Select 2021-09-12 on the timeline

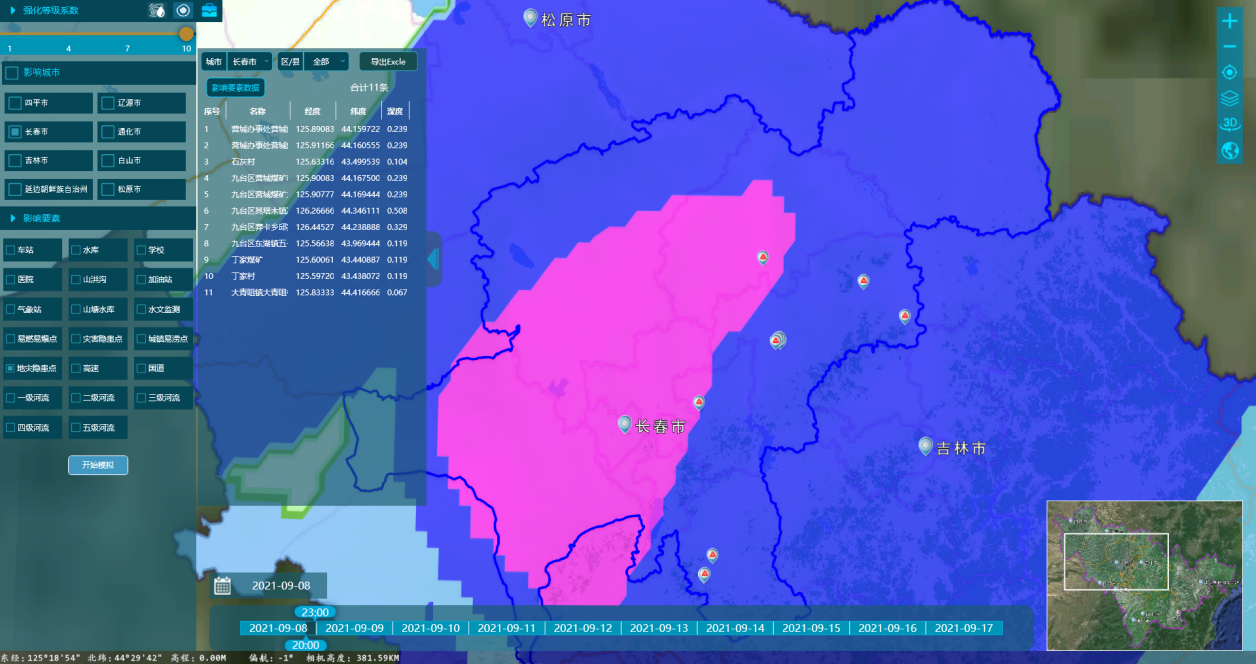[x=583, y=628]
